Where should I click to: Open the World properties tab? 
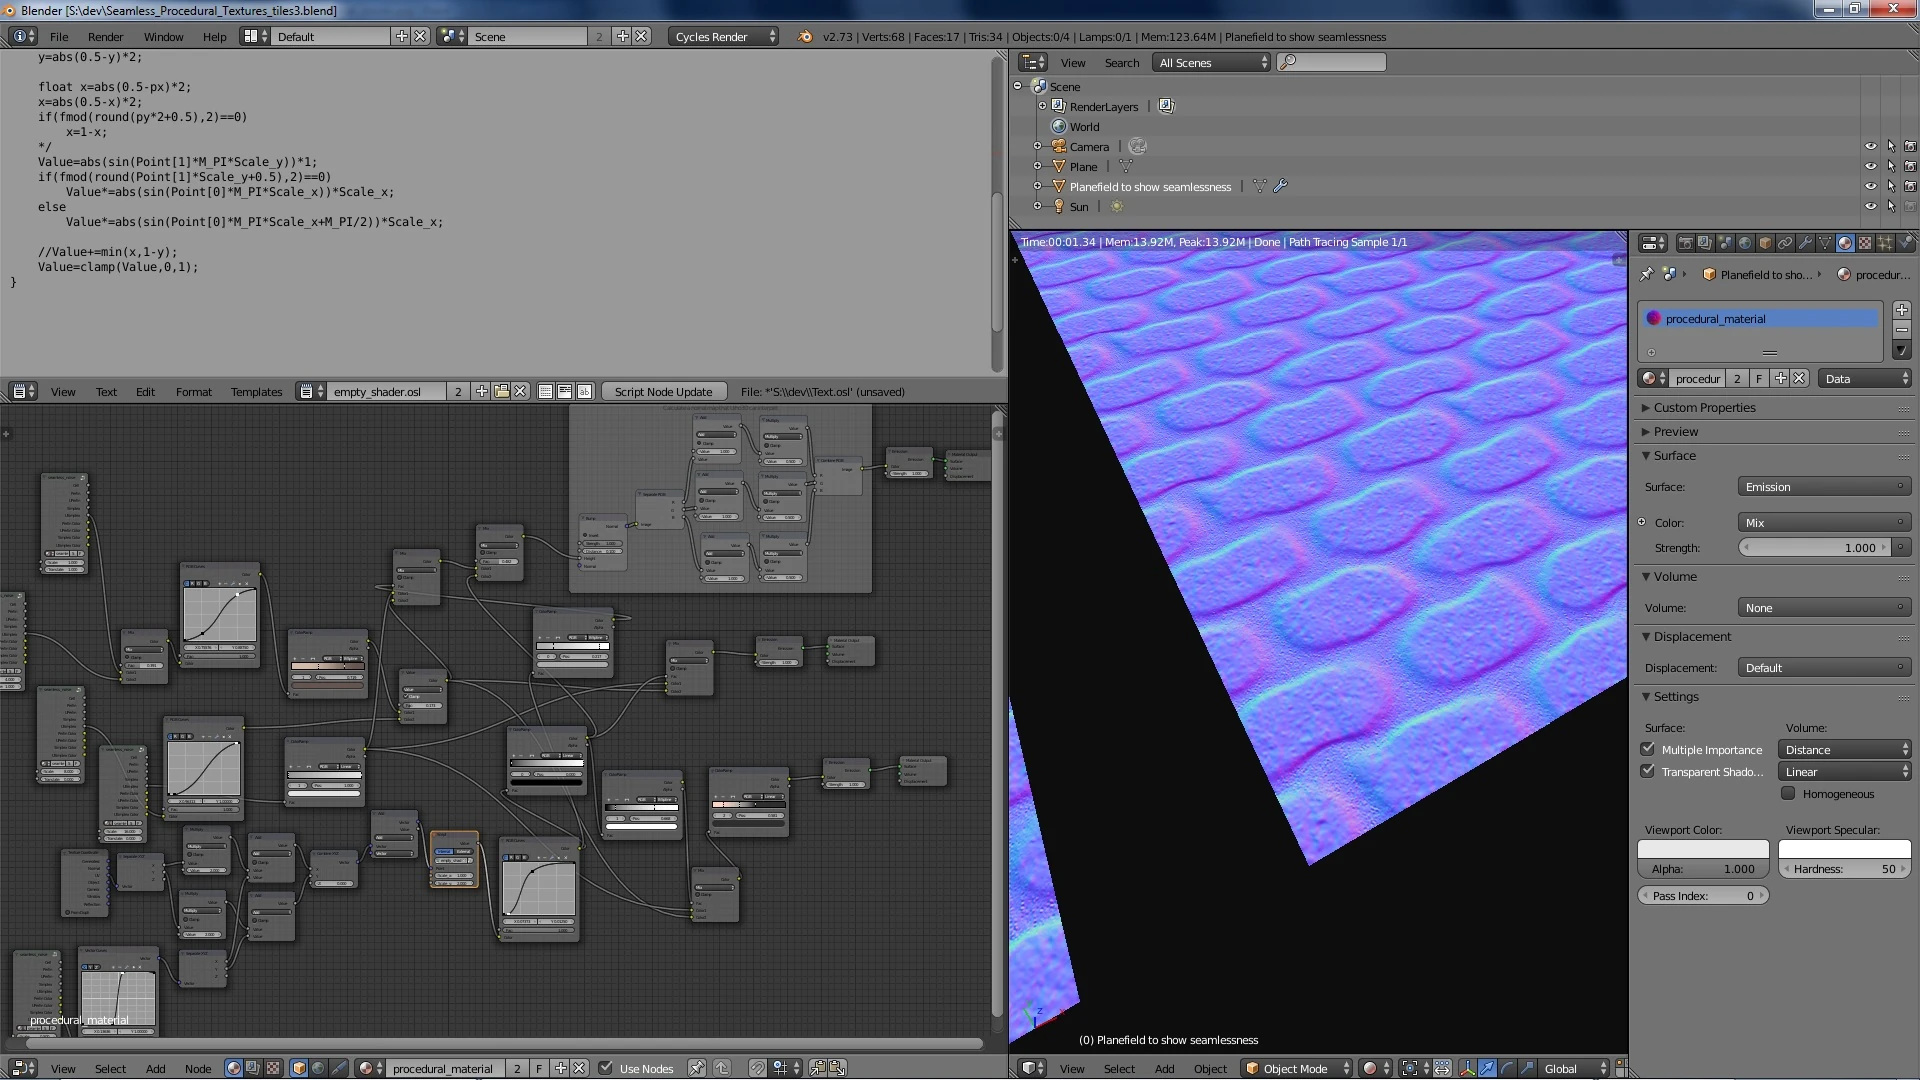coord(1745,243)
